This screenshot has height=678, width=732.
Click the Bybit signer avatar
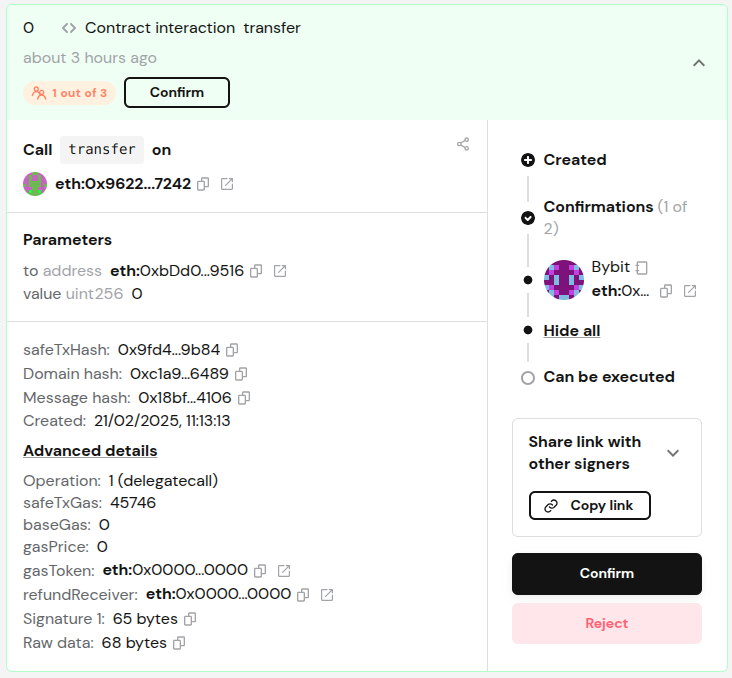(x=563, y=280)
